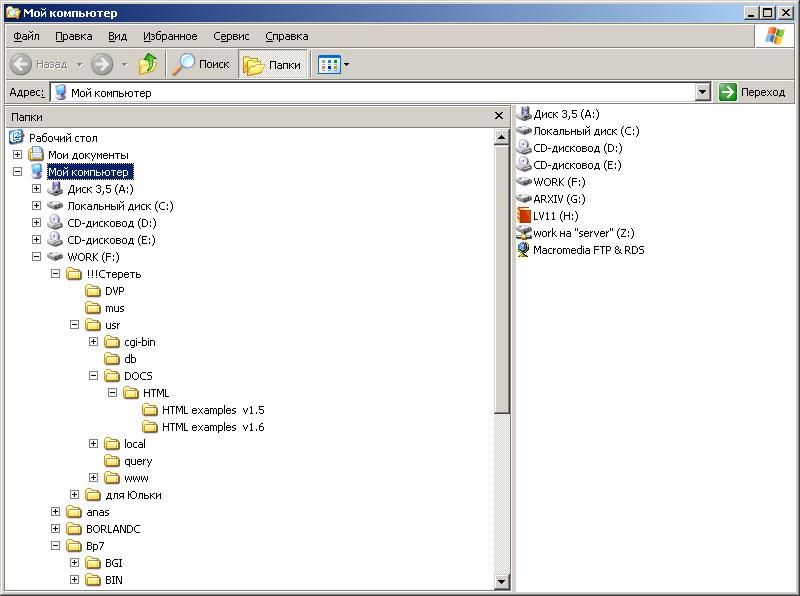Viewport: 800px width, 596px height.
Task: Select Рабочий стол desktop icon in tree
Action: point(16,137)
